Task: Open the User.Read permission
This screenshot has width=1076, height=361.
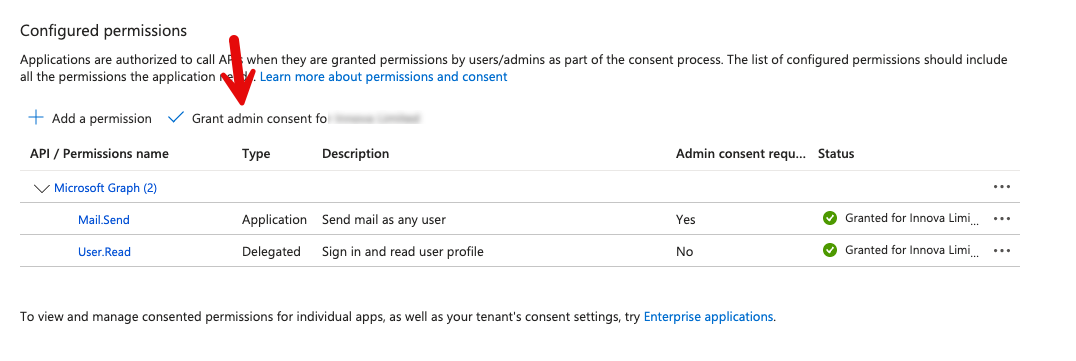Action: coord(104,252)
